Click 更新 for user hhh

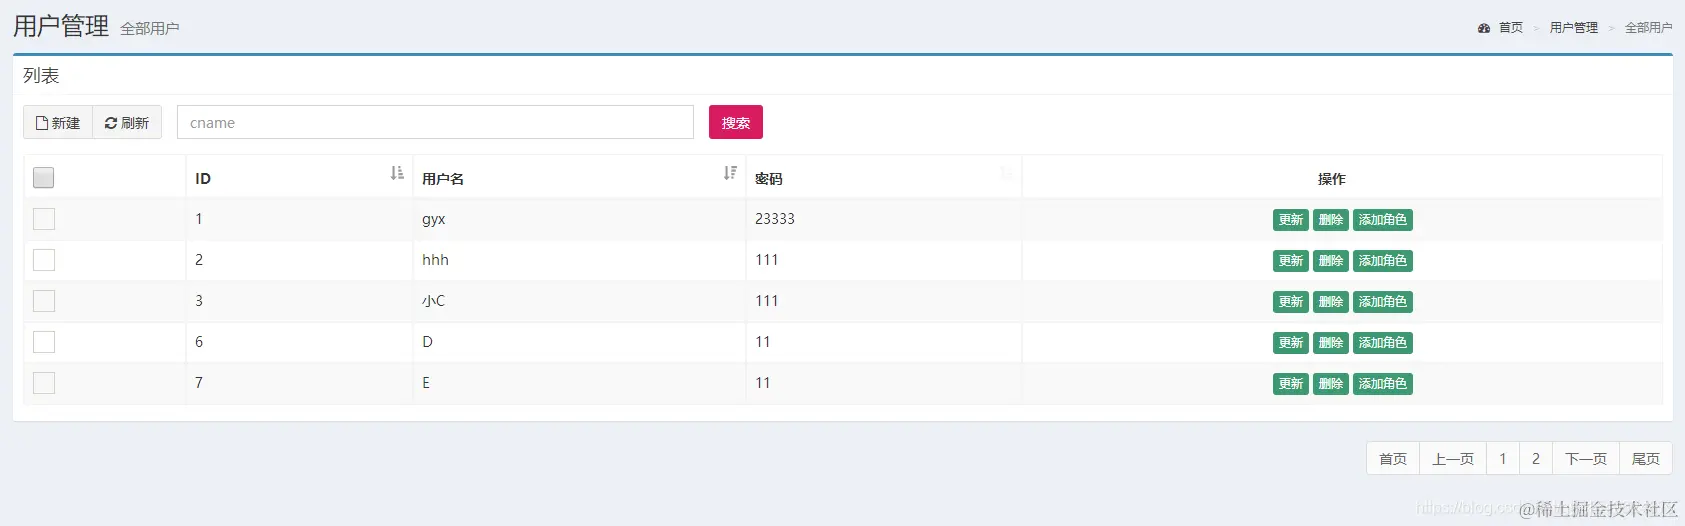(1291, 261)
